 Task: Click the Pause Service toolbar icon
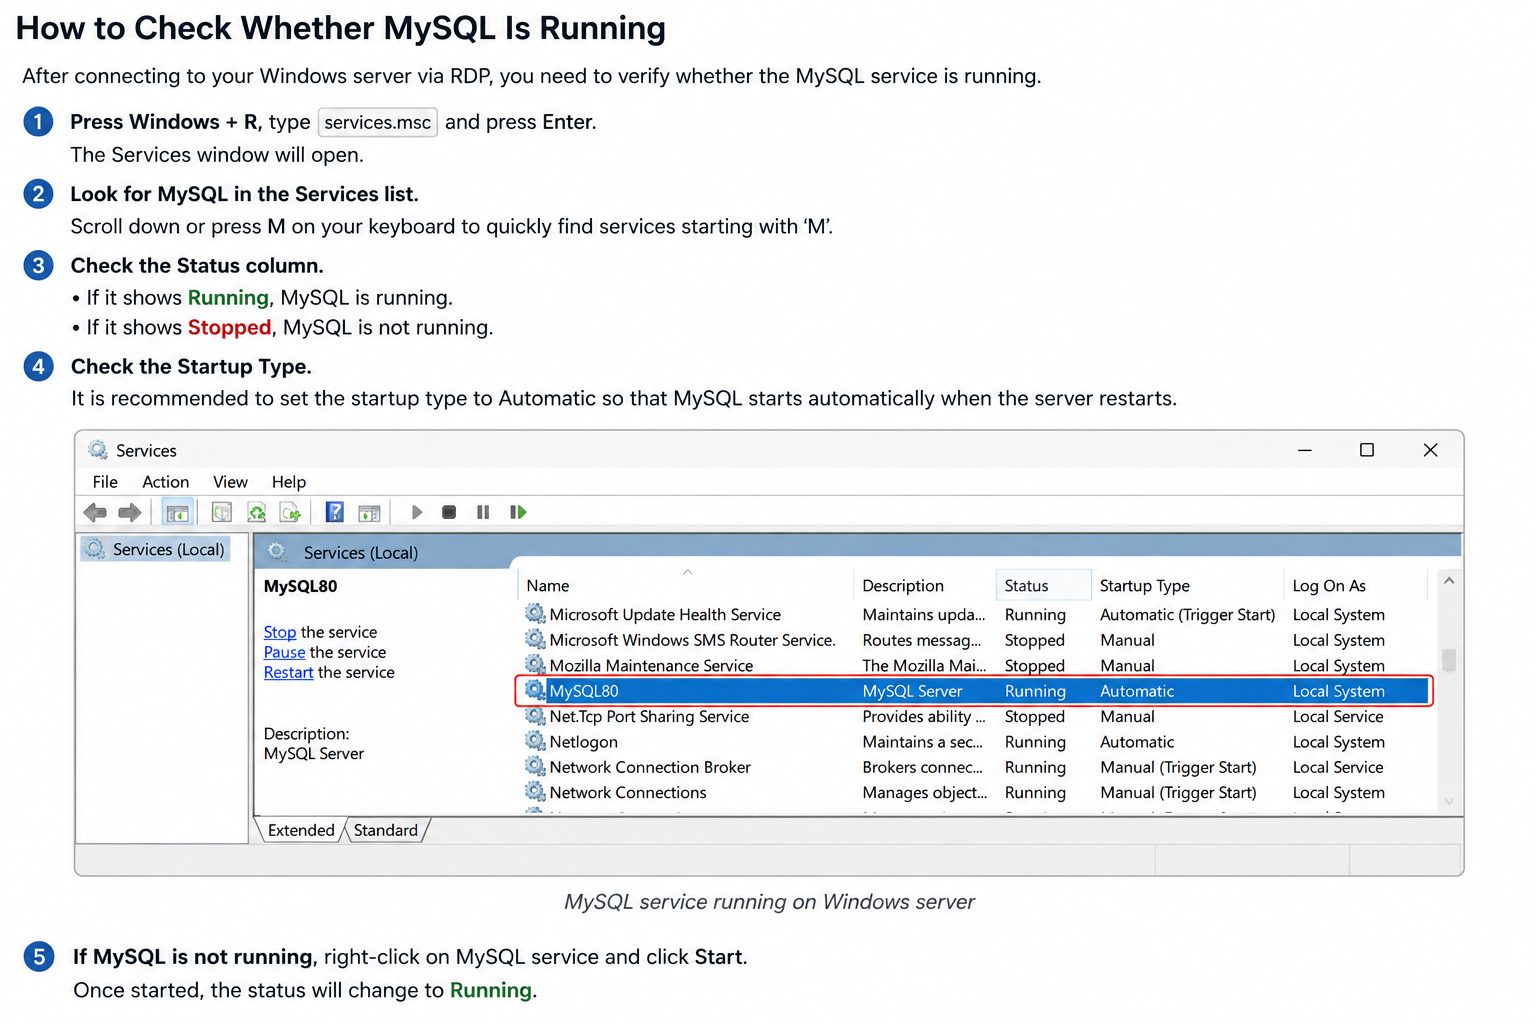coord(483,512)
